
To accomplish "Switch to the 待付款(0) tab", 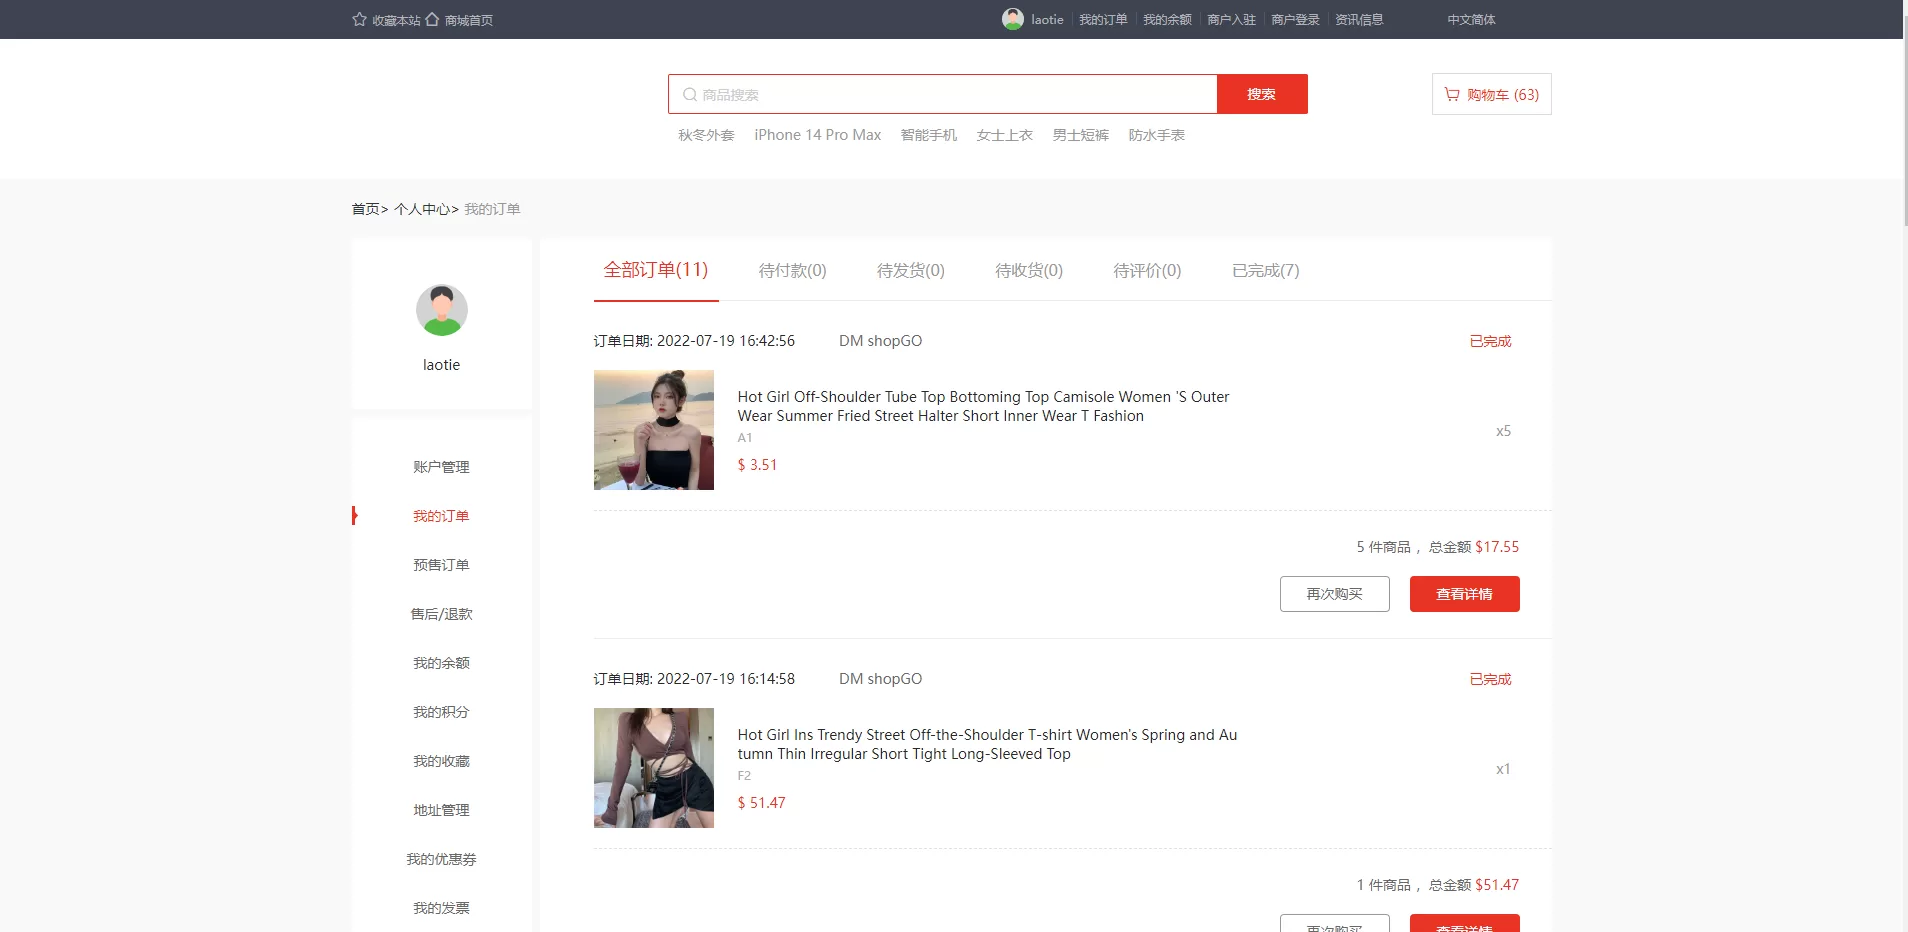I will coord(792,270).
